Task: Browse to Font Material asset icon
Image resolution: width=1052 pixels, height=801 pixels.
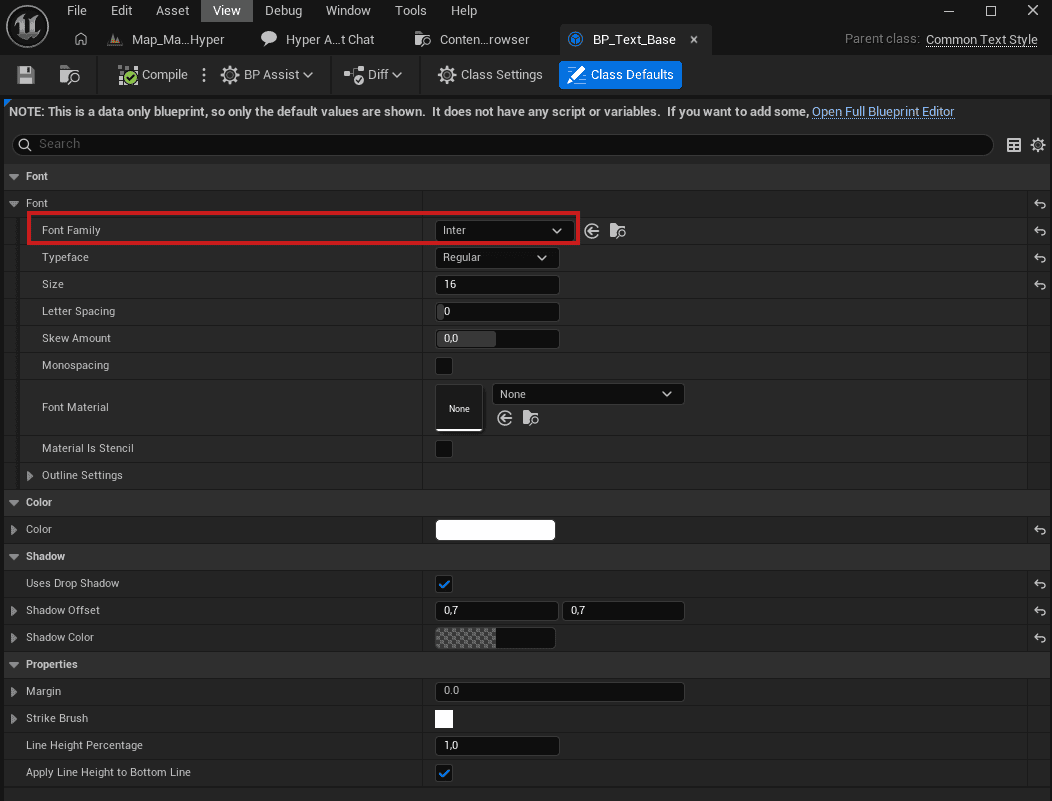Action: click(531, 419)
